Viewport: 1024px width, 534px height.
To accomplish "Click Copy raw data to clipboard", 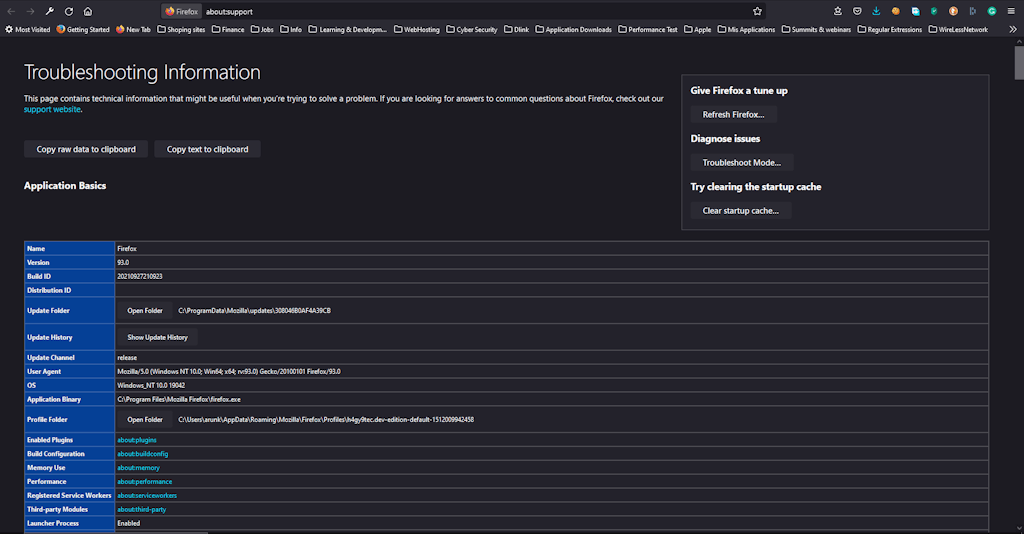I will [x=86, y=149].
